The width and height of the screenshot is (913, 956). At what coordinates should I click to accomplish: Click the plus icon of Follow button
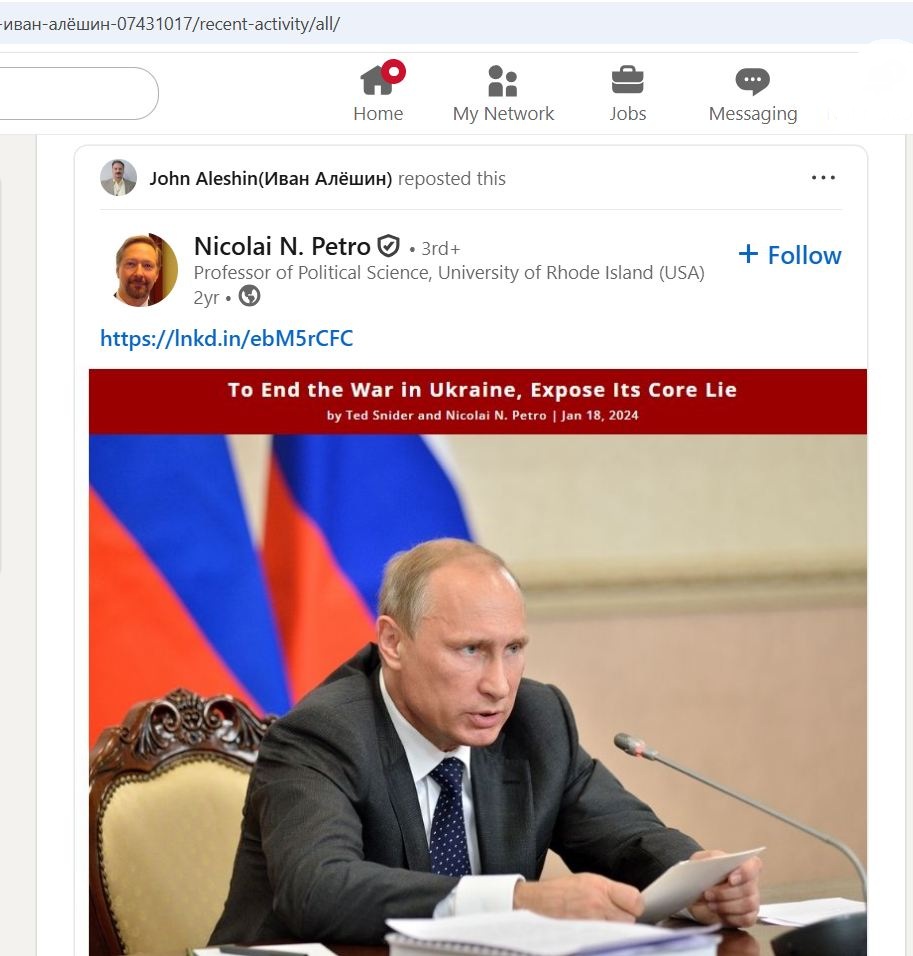pos(748,254)
